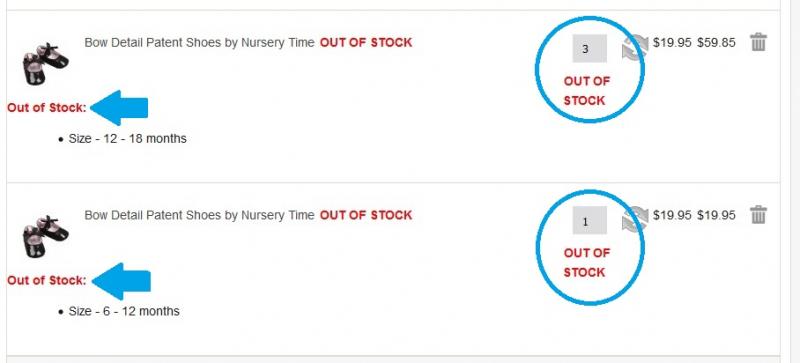Click quantity field showing 1

589,221
